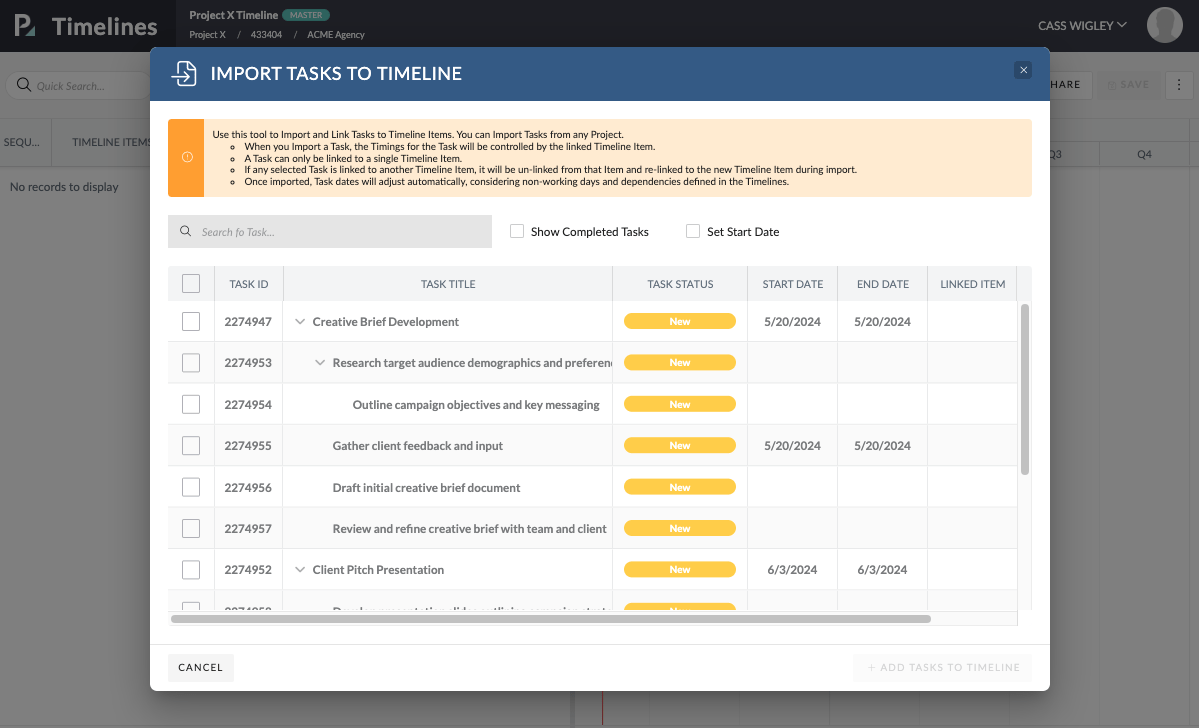The width and height of the screenshot is (1199, 728).
Task: Click the task ID 2274956 cell
Action: pos(248,487)
